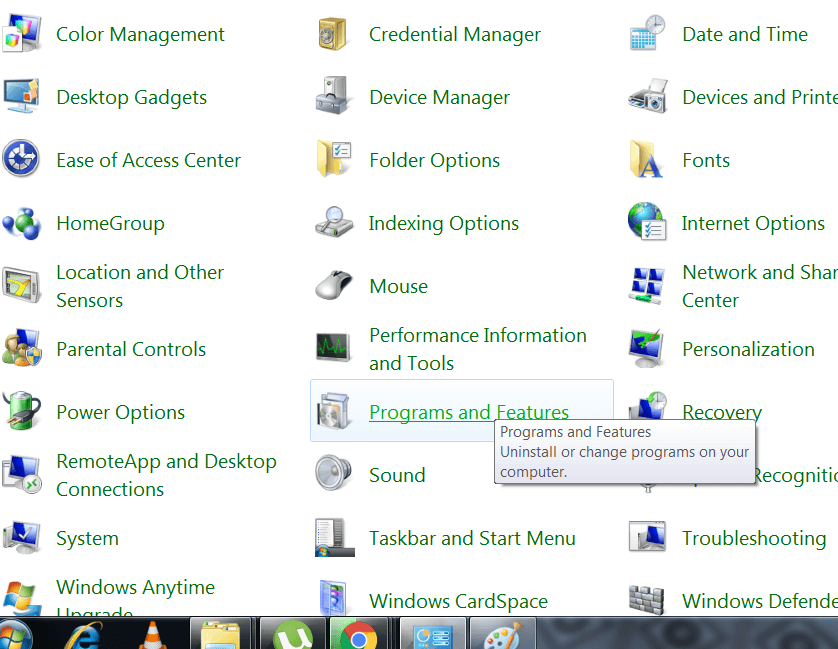Select the Internet Options link
Screen dimensions: 838x649
pos(753,224)
